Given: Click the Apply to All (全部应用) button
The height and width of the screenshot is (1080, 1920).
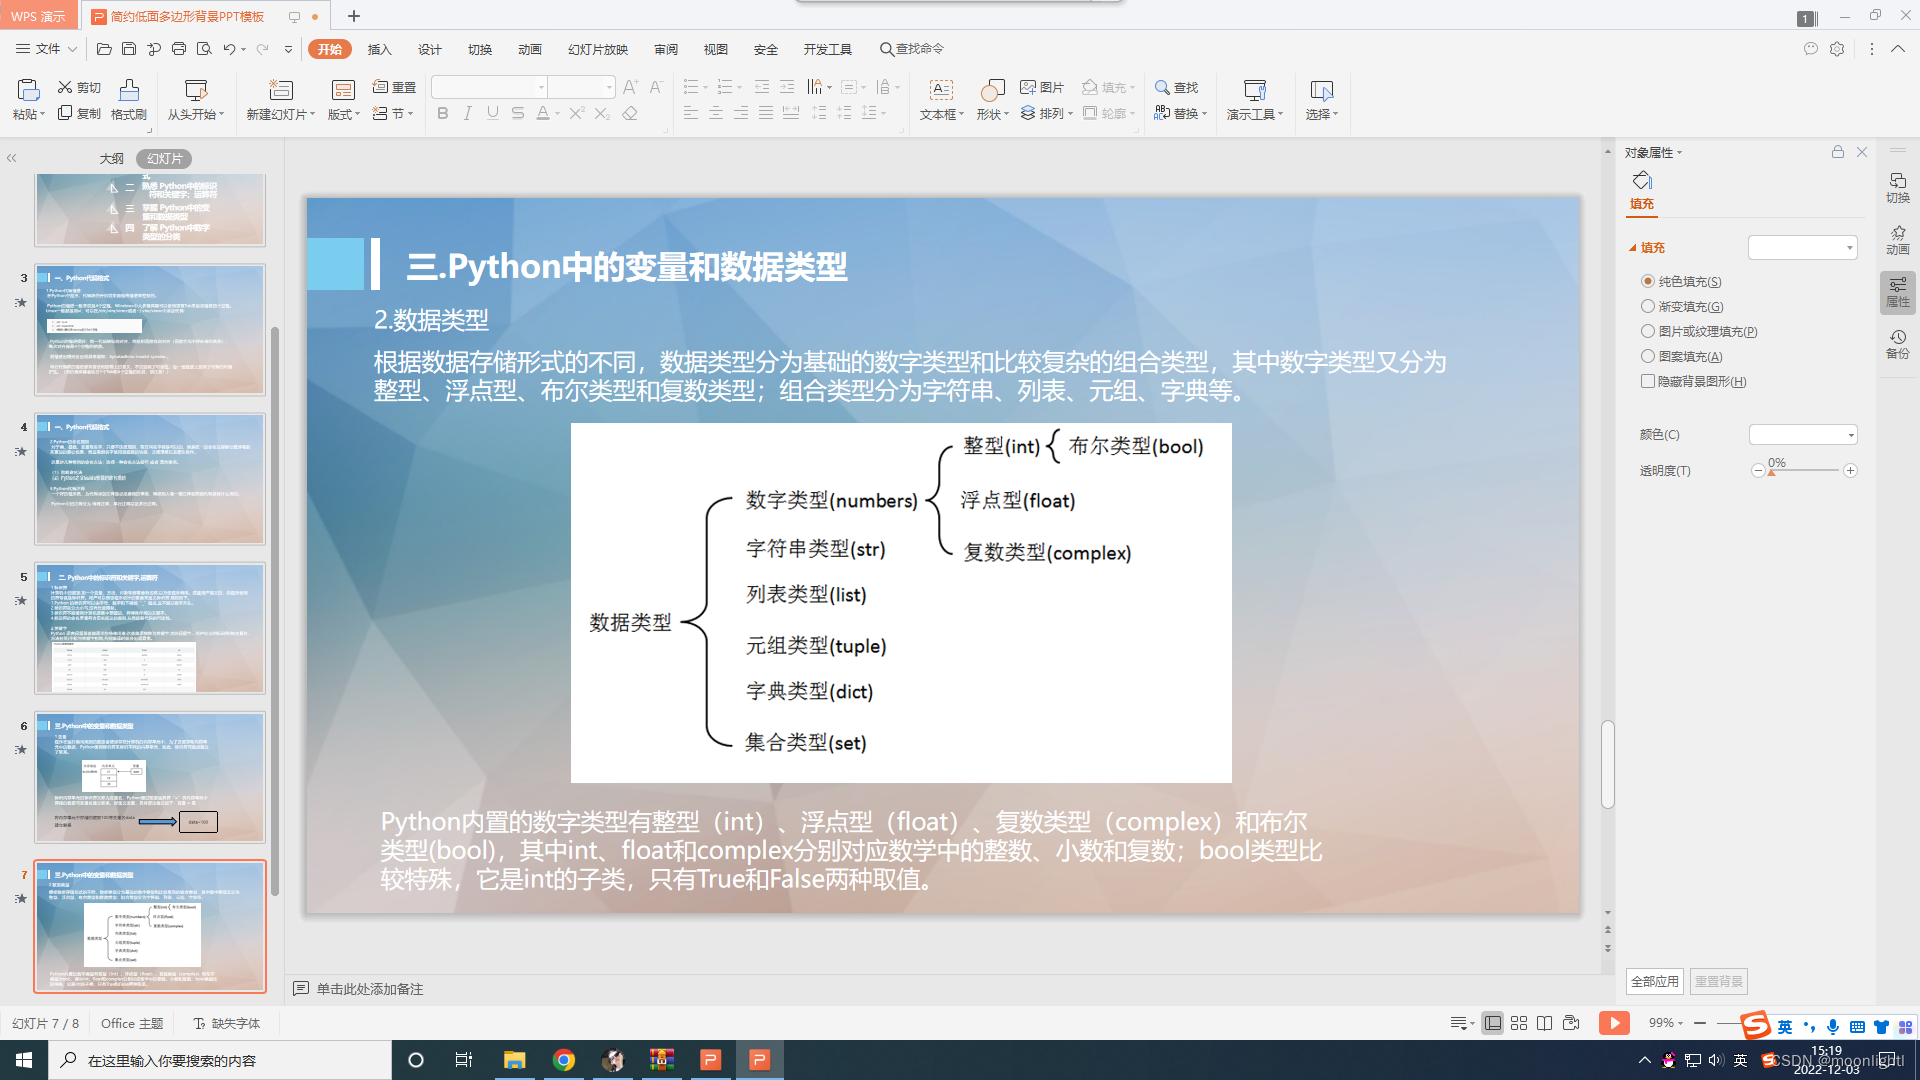Looking at the screenshot, I should [x=1654, y=981].
